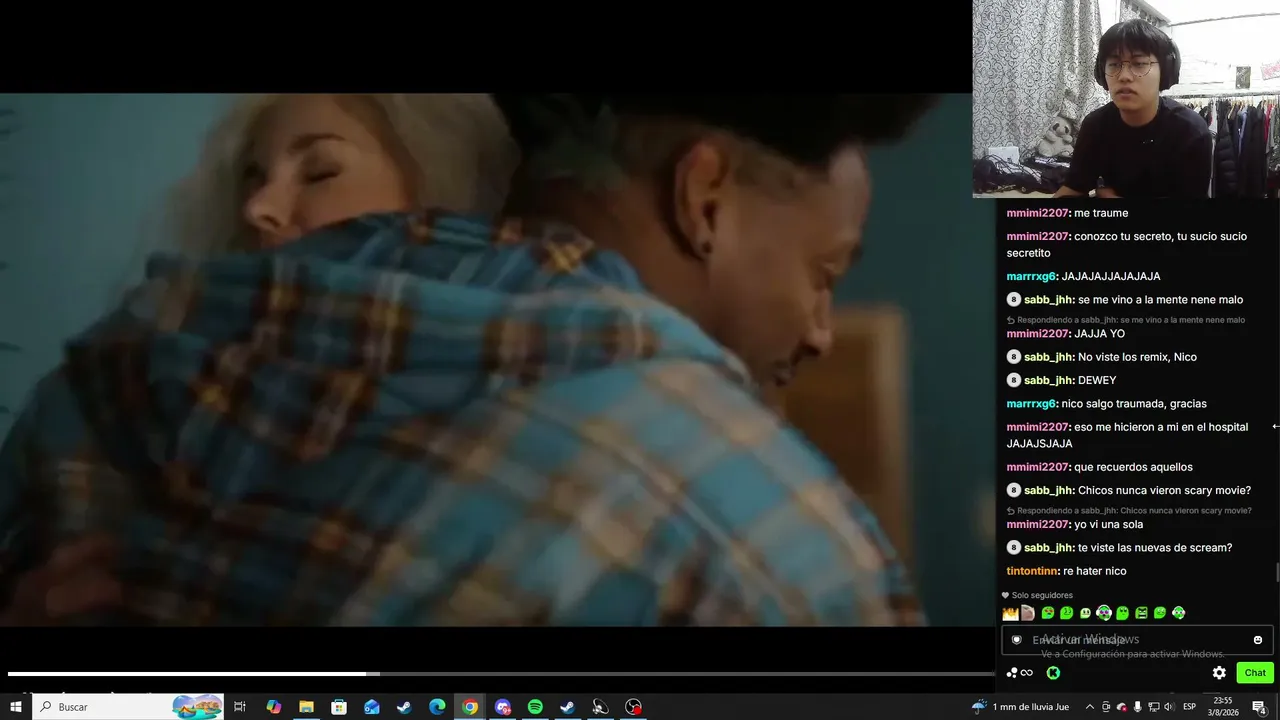Screen dimensions: 1280x720
Task: Select message 'yo vi una sola'
Action: click(1108, 524)
